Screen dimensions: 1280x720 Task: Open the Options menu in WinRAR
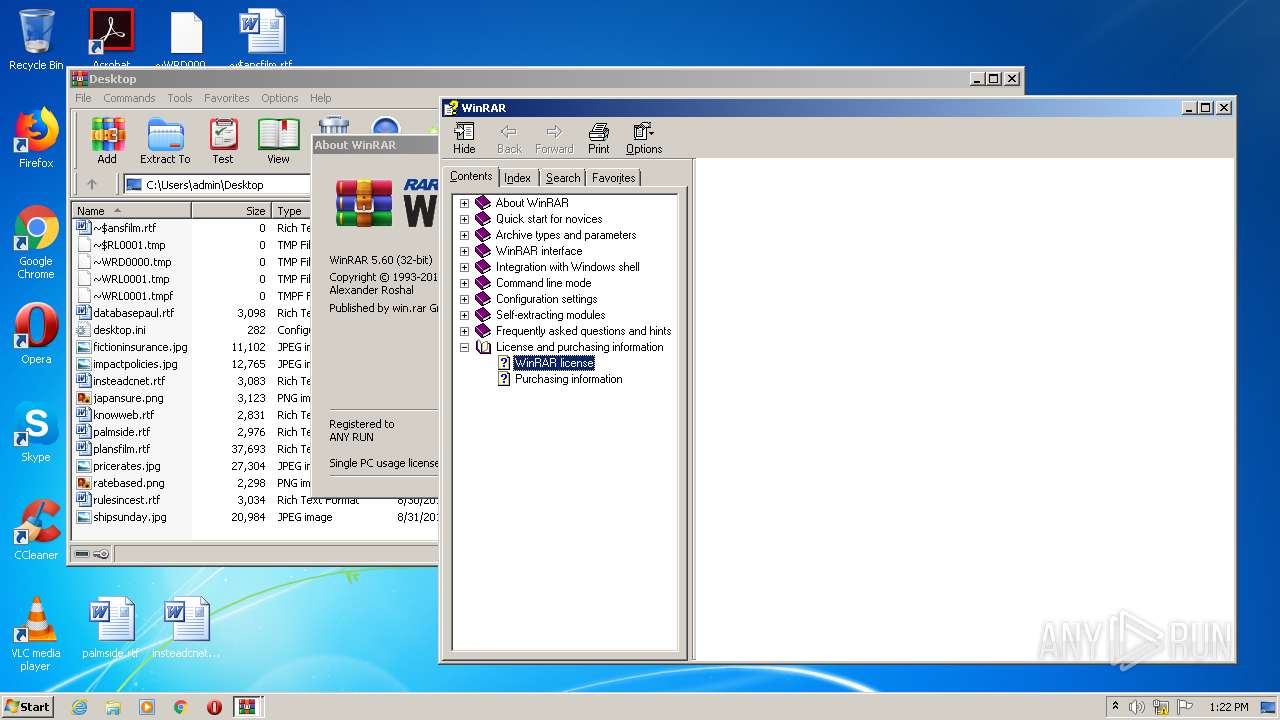point(280,98)
